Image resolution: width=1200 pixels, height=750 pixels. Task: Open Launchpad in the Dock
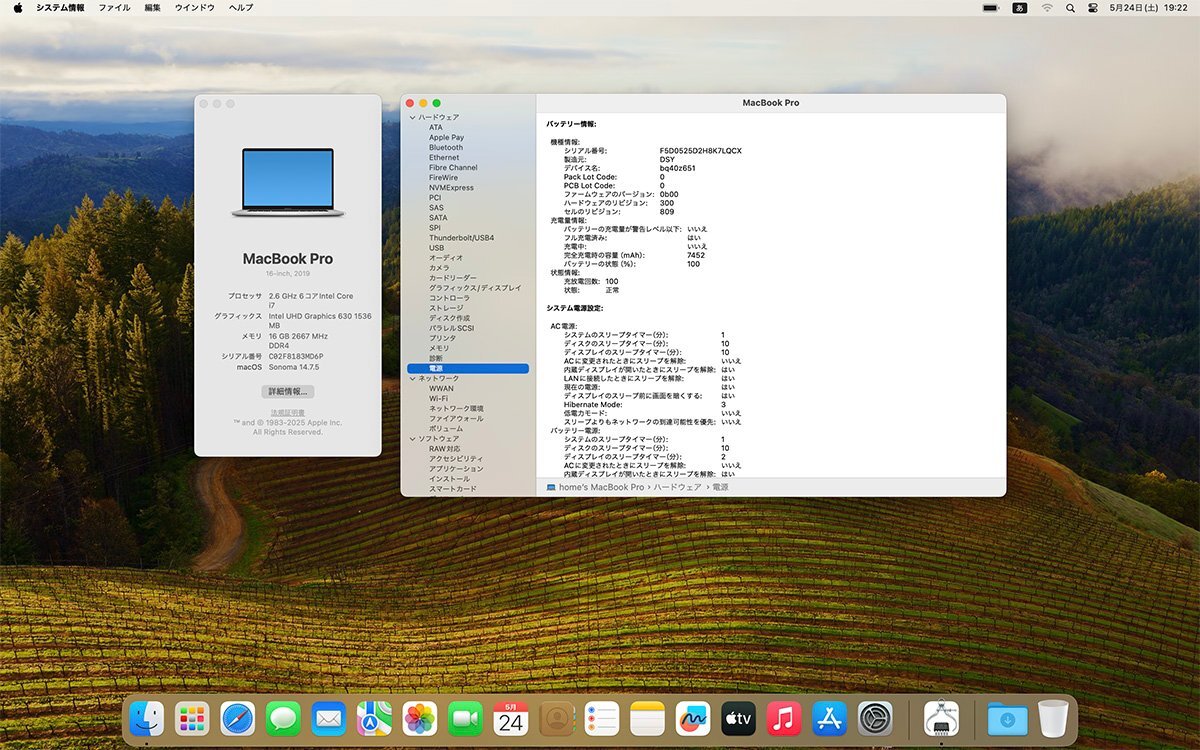(x=192, y=718)
